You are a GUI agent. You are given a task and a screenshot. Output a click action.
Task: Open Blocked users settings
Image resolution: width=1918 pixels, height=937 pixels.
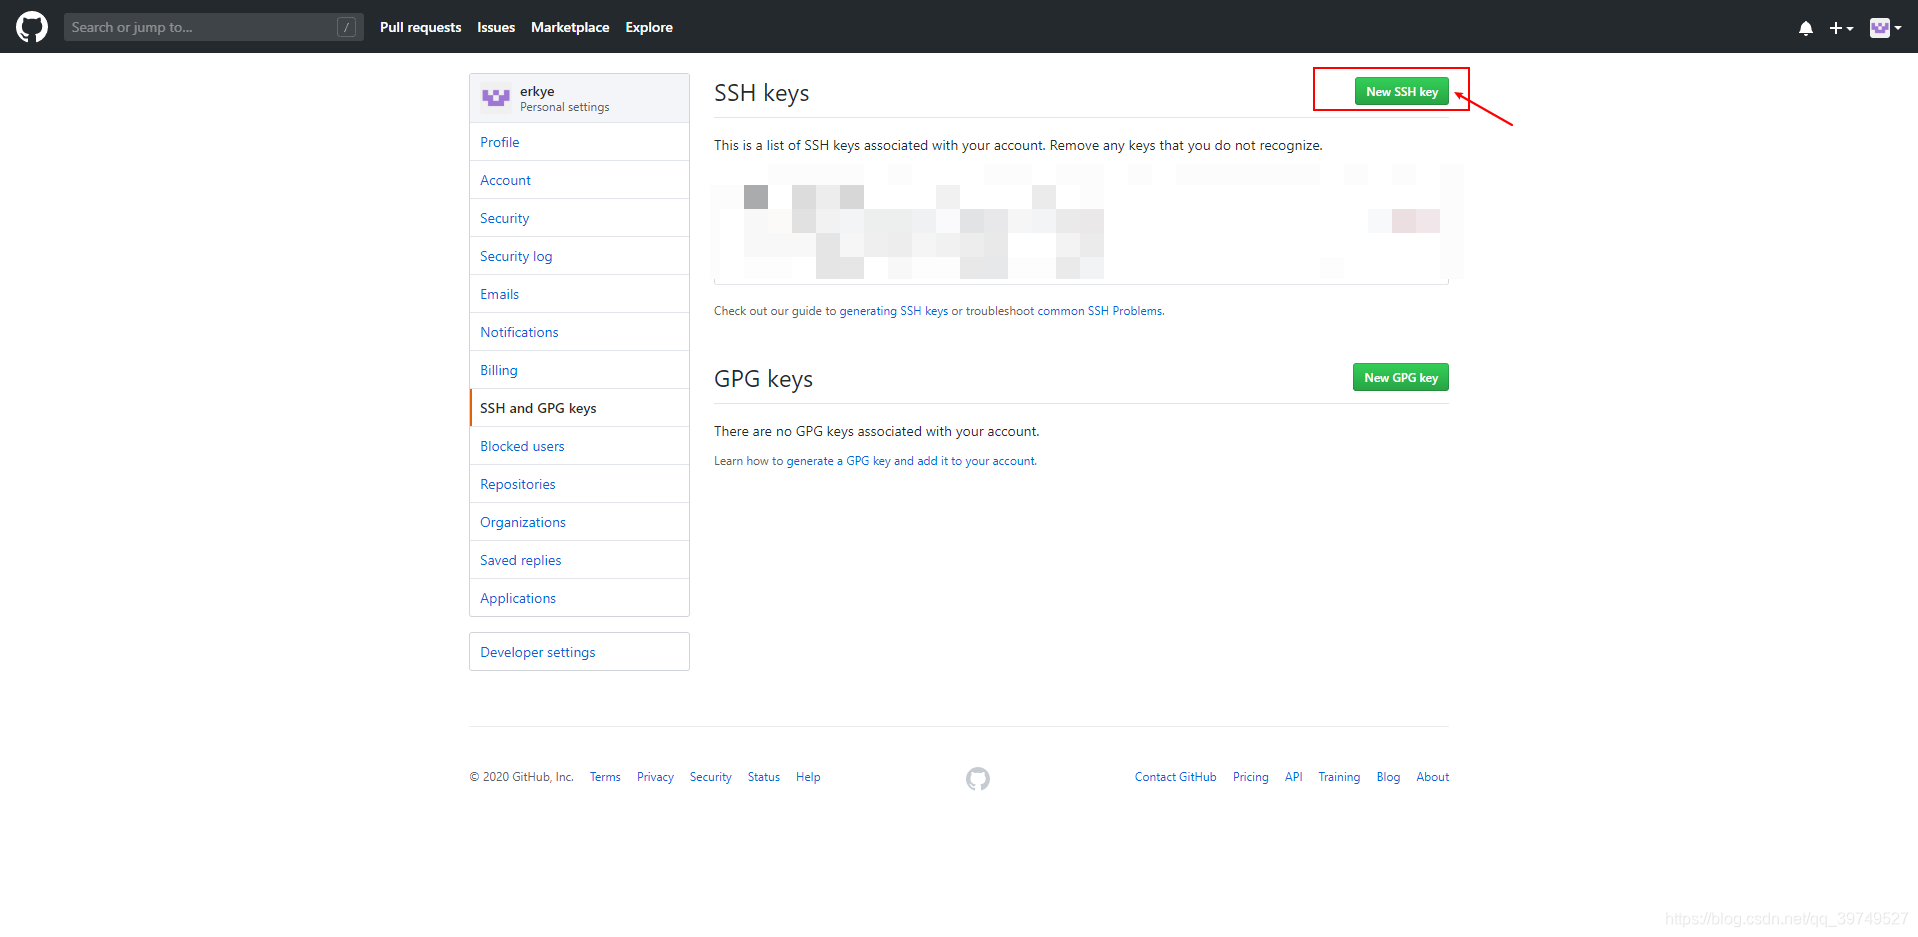click(x=579, y=446)
